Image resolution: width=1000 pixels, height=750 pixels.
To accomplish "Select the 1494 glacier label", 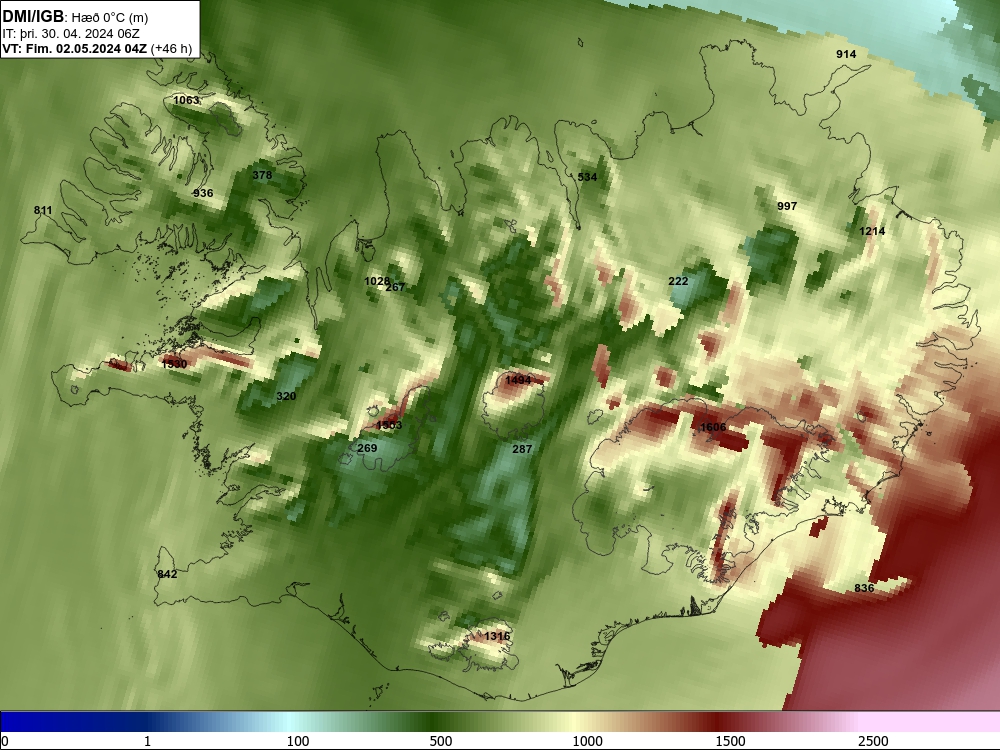I will 518,380.
